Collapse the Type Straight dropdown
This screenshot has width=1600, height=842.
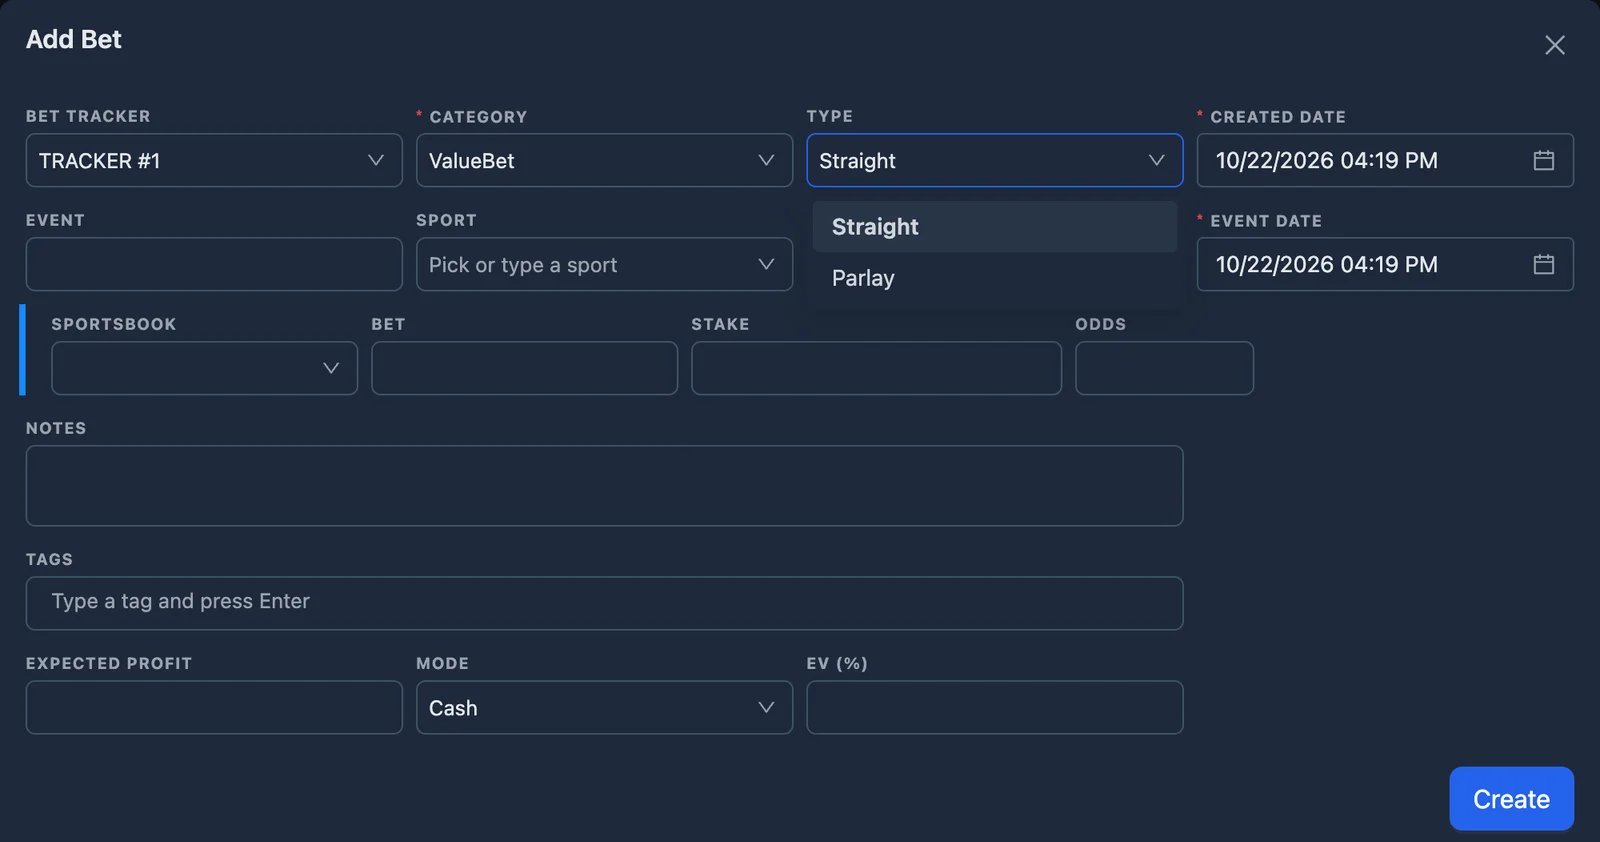(994, 160)
